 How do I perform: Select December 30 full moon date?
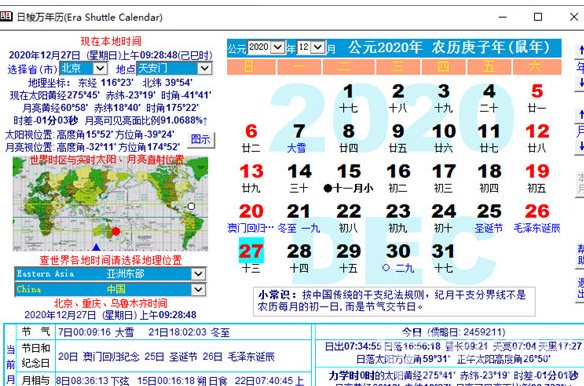click(398, 257)
